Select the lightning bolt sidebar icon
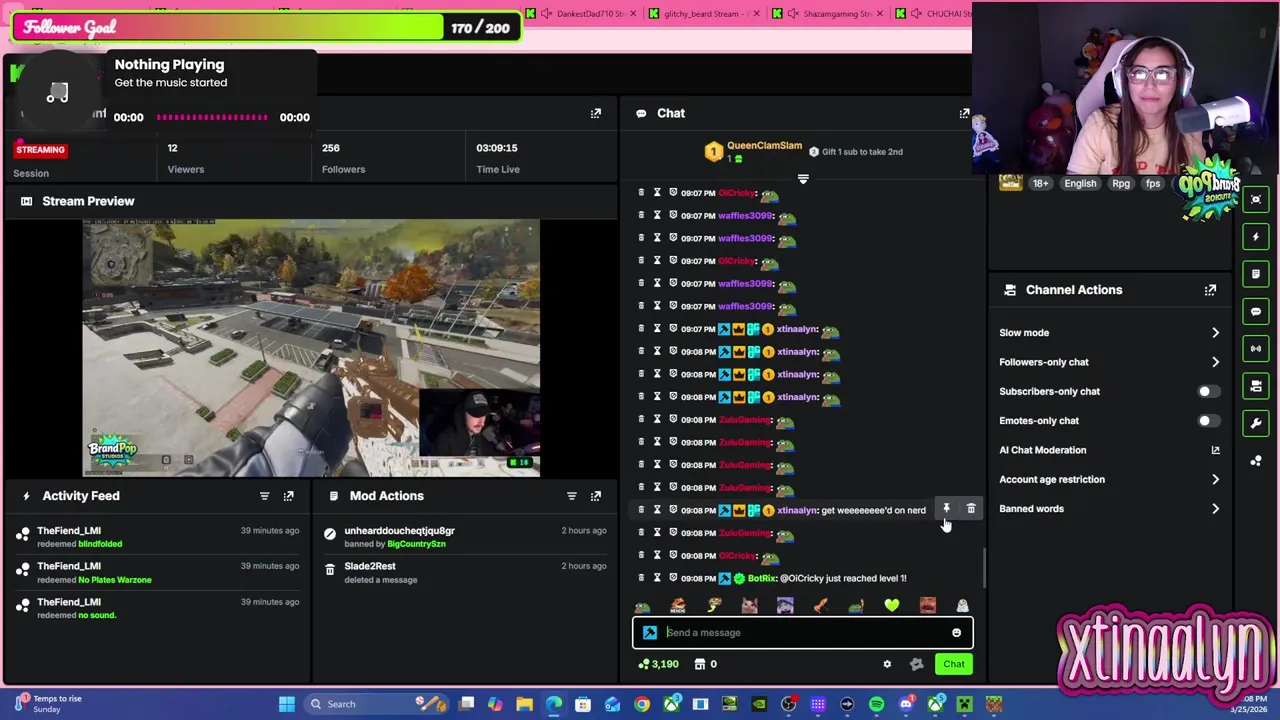The height and width of the screenshot is (720, 1280). point(1256,237)
